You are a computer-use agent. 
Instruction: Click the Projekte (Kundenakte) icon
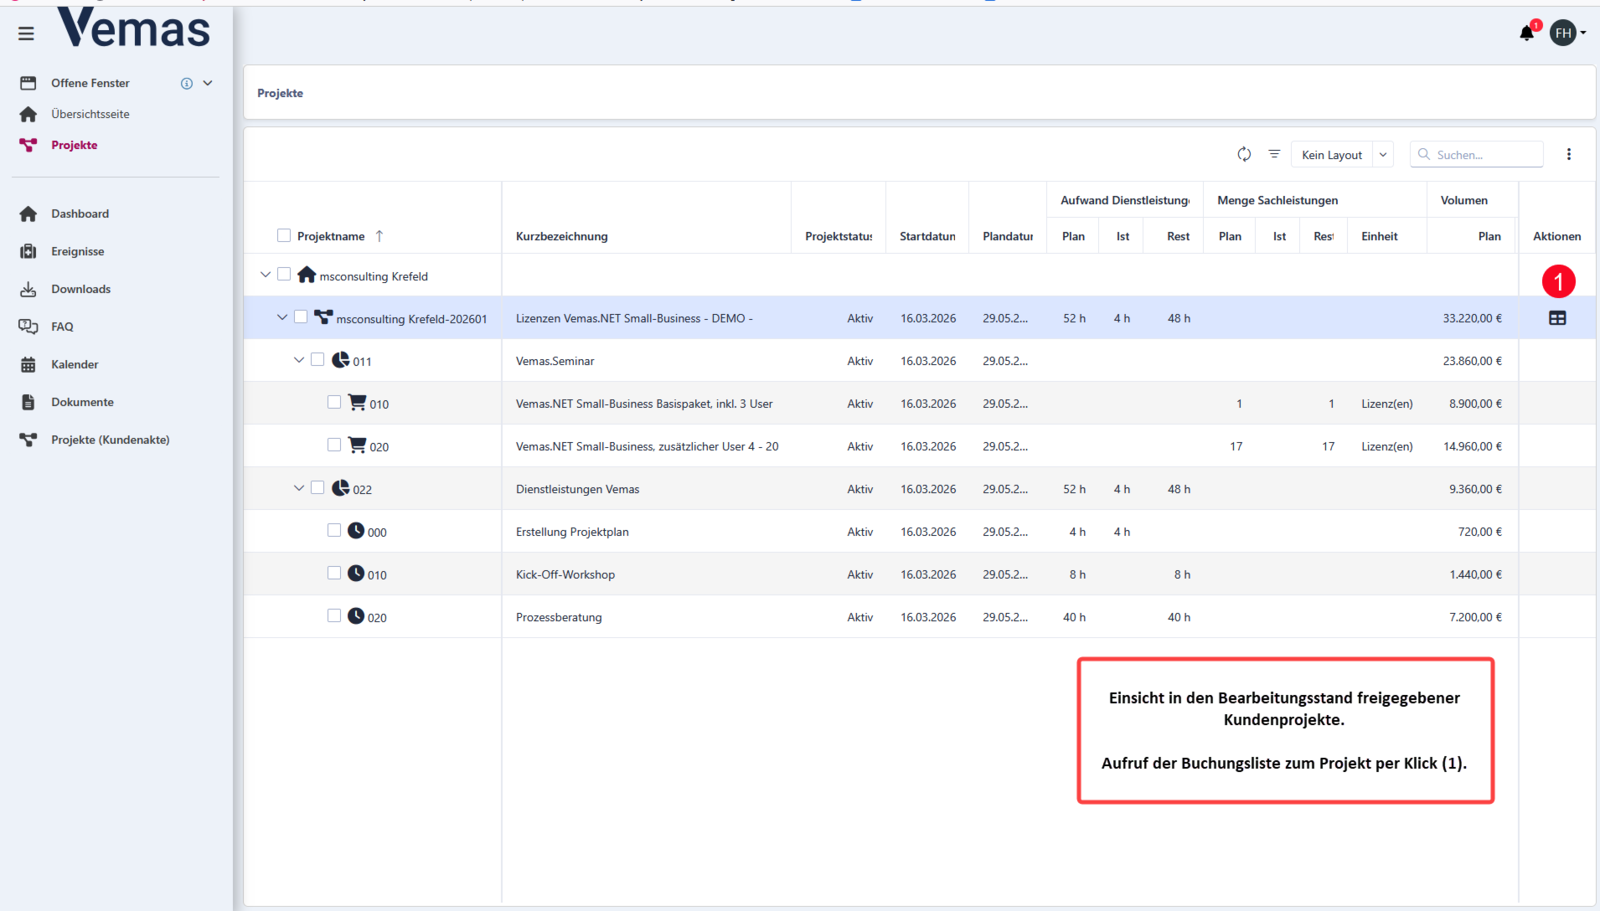pos(28,440)
